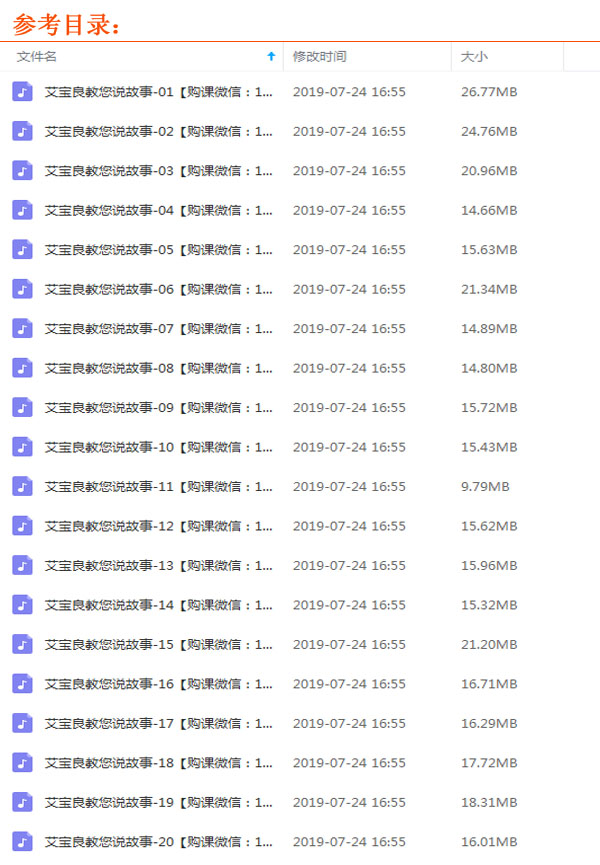The image size is (600, 865).
Task: Sort by the 修改时间 column header
Action: point(319,57)
